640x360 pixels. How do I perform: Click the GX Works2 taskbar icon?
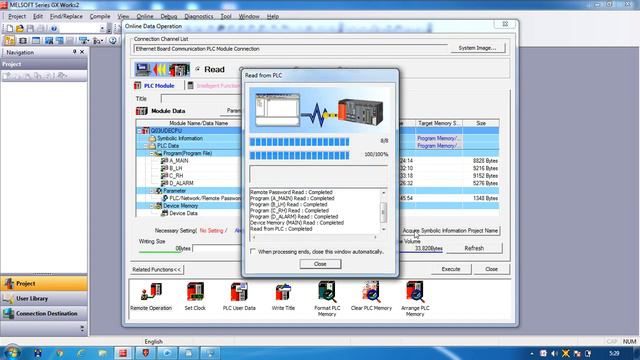(123, 353)
